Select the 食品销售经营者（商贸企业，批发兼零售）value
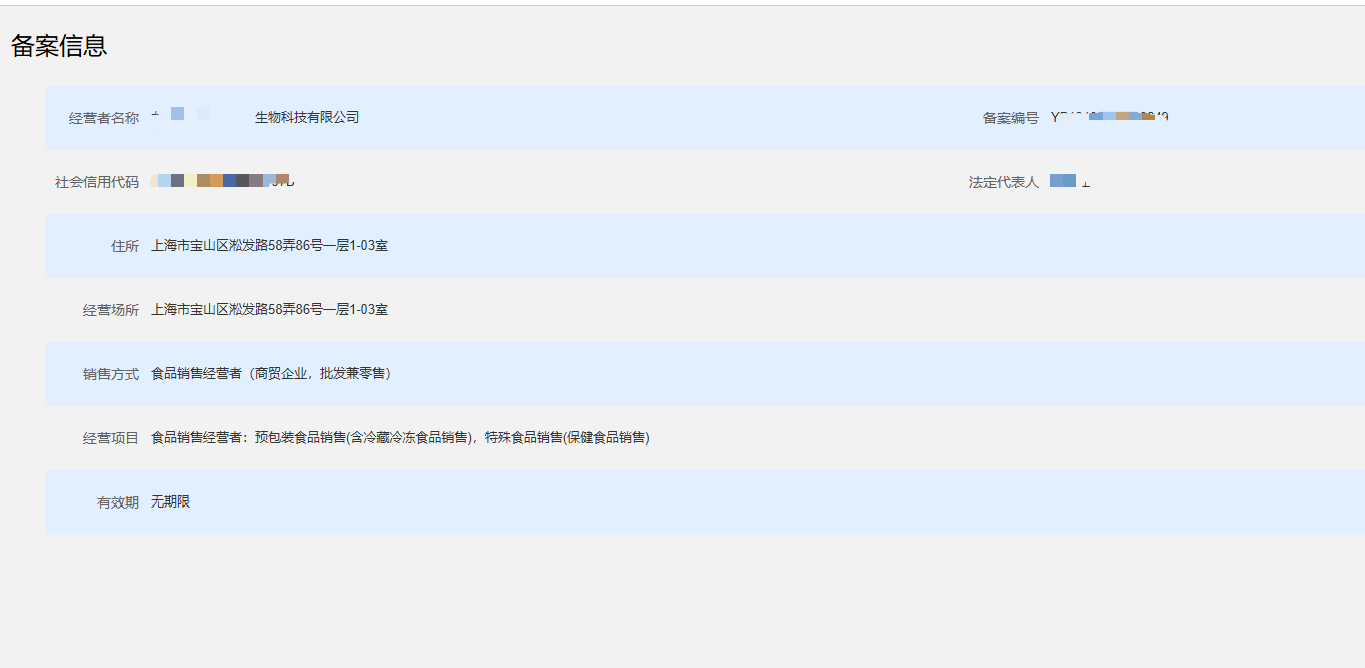This screenshot has width=1365, height=668. (270, 374)
